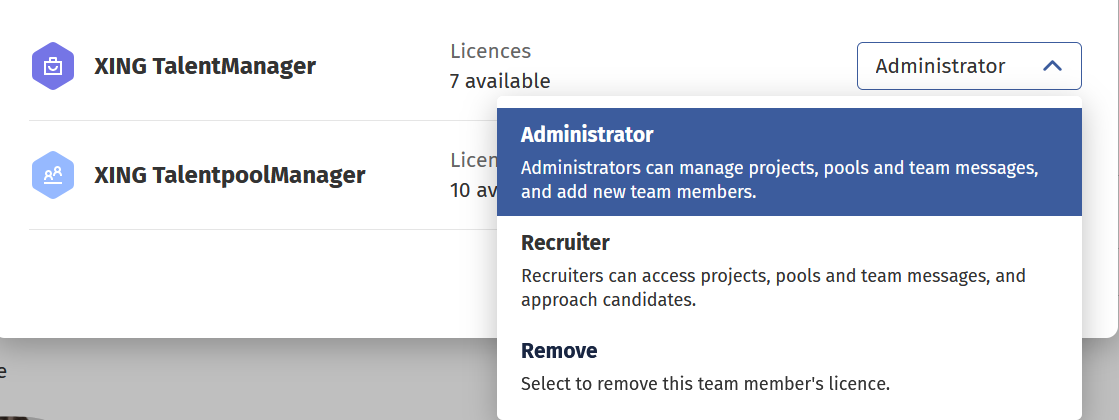The width and height of the screenshot is (1119, 420).
Task: Click the Recruiters can access projects description
Action: pos(773,287)
